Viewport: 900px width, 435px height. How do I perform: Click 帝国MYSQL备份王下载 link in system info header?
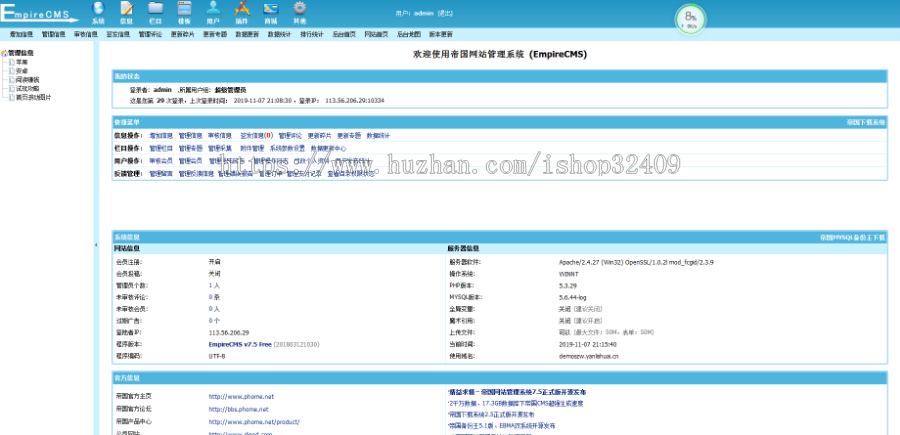tap(852, 237)
